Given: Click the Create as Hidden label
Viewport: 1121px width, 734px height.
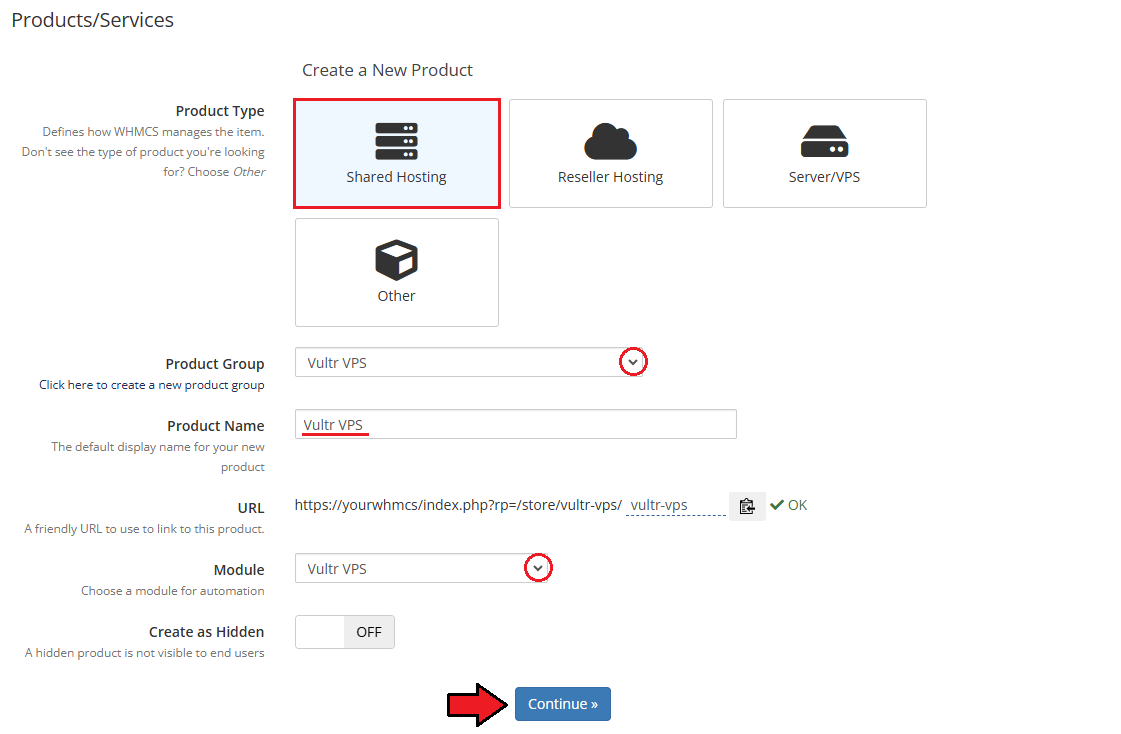Looking at the screenshot, I should pos(207,632).
